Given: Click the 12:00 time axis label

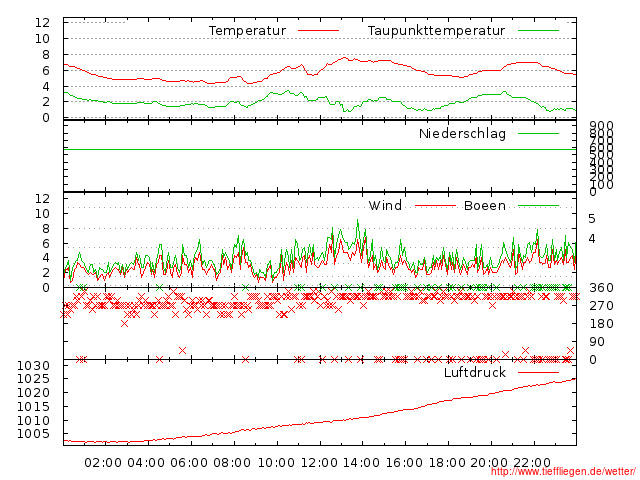Looking at the screenshot, I should [319, 463].
